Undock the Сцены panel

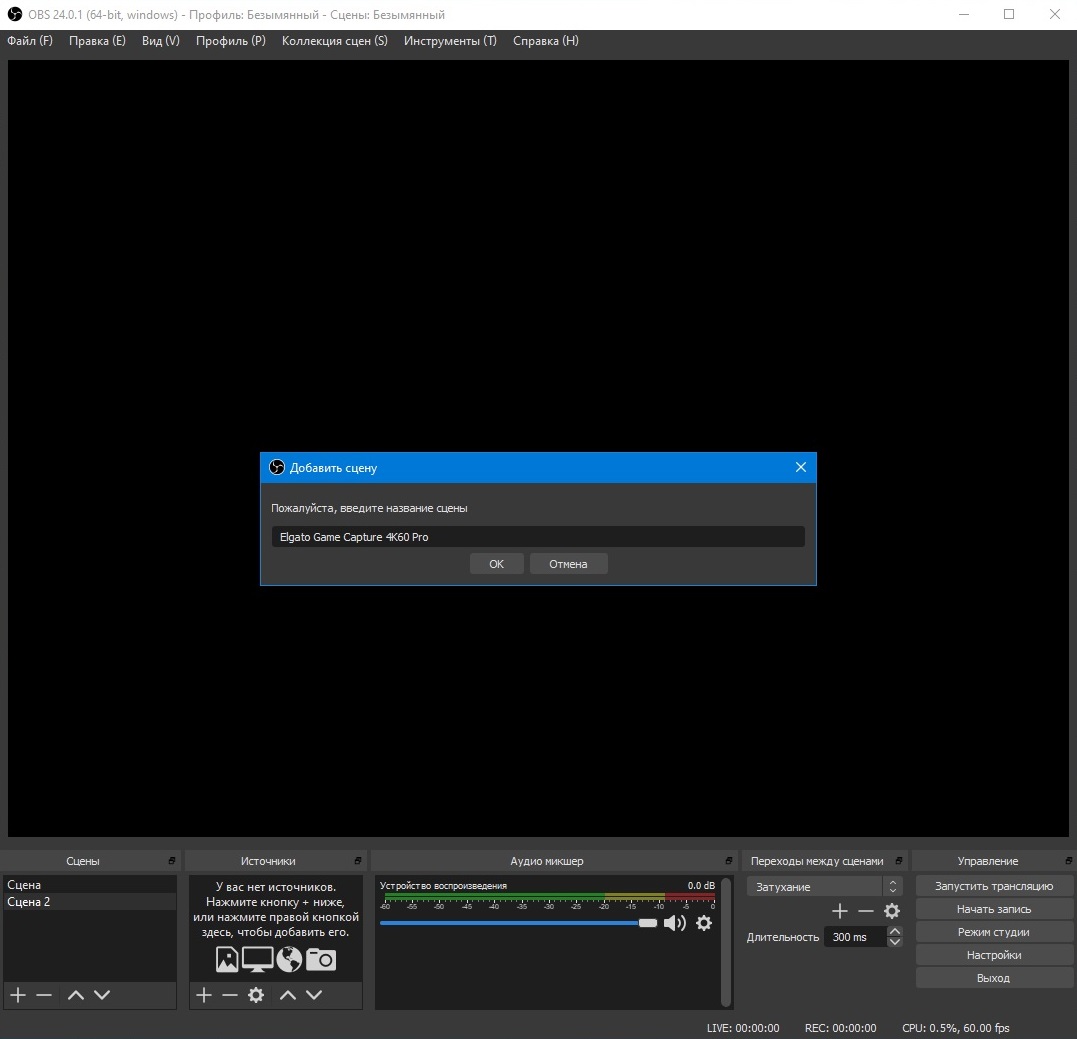172,860
